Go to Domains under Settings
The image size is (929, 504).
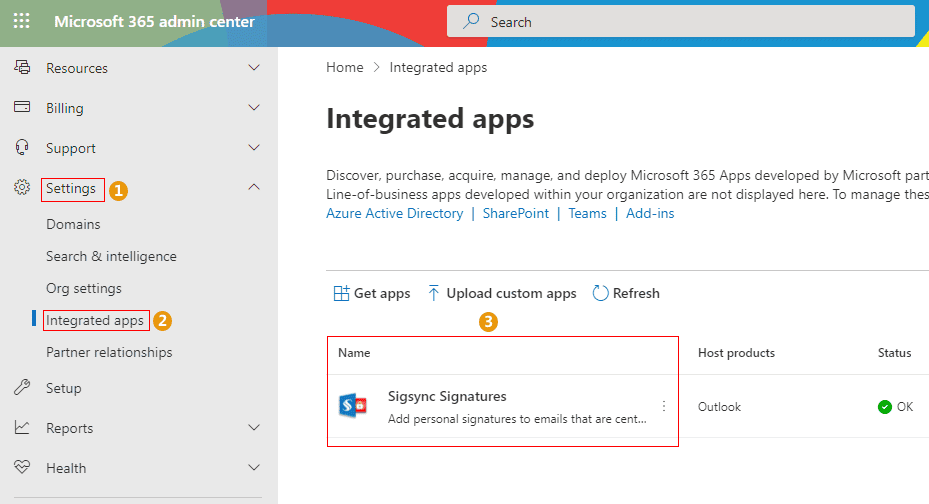click(73, 224)
